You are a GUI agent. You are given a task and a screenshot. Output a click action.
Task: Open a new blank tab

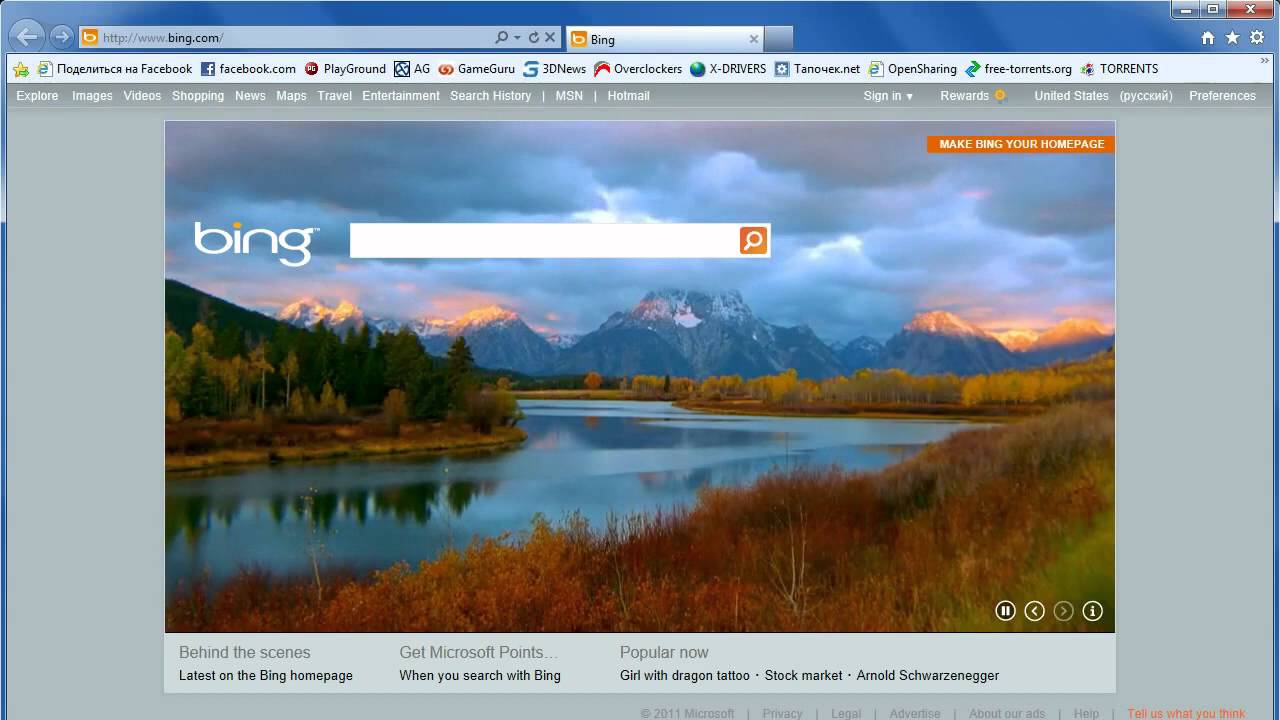point(779,39)
